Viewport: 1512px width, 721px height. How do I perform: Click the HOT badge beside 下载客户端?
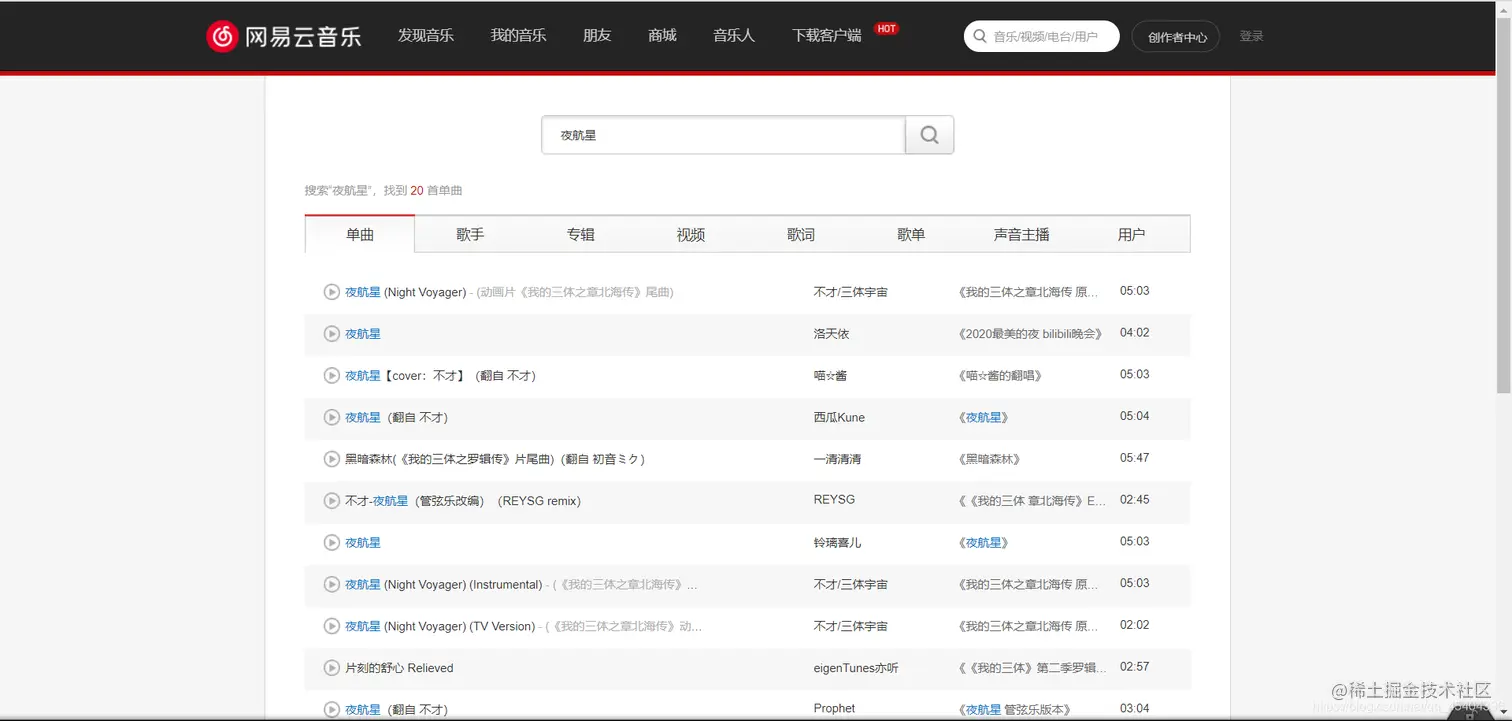coord(886,29)
